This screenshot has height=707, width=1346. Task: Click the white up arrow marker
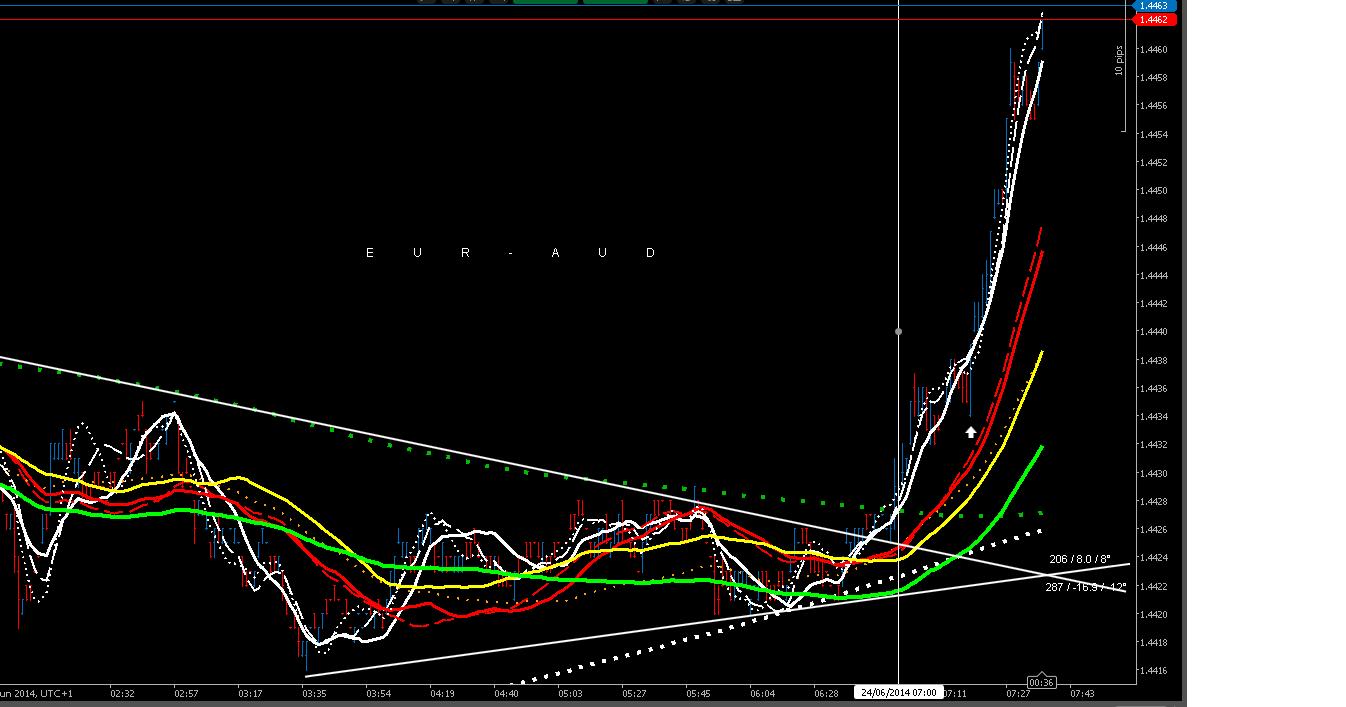[x=970, y=432]
